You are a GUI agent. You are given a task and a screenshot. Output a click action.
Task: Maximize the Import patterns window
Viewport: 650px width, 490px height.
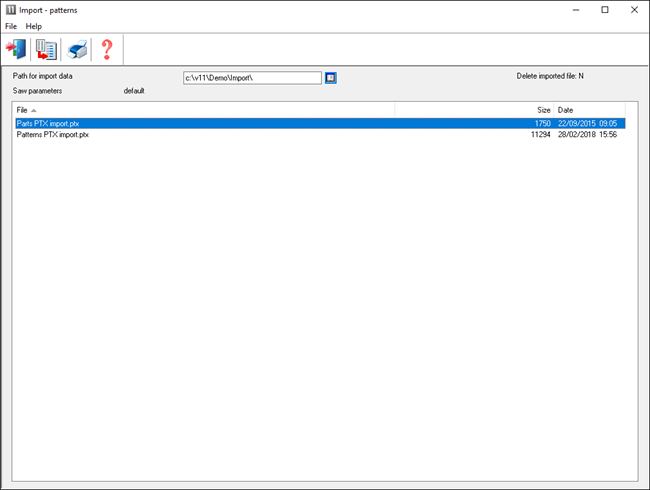(604, 9)
